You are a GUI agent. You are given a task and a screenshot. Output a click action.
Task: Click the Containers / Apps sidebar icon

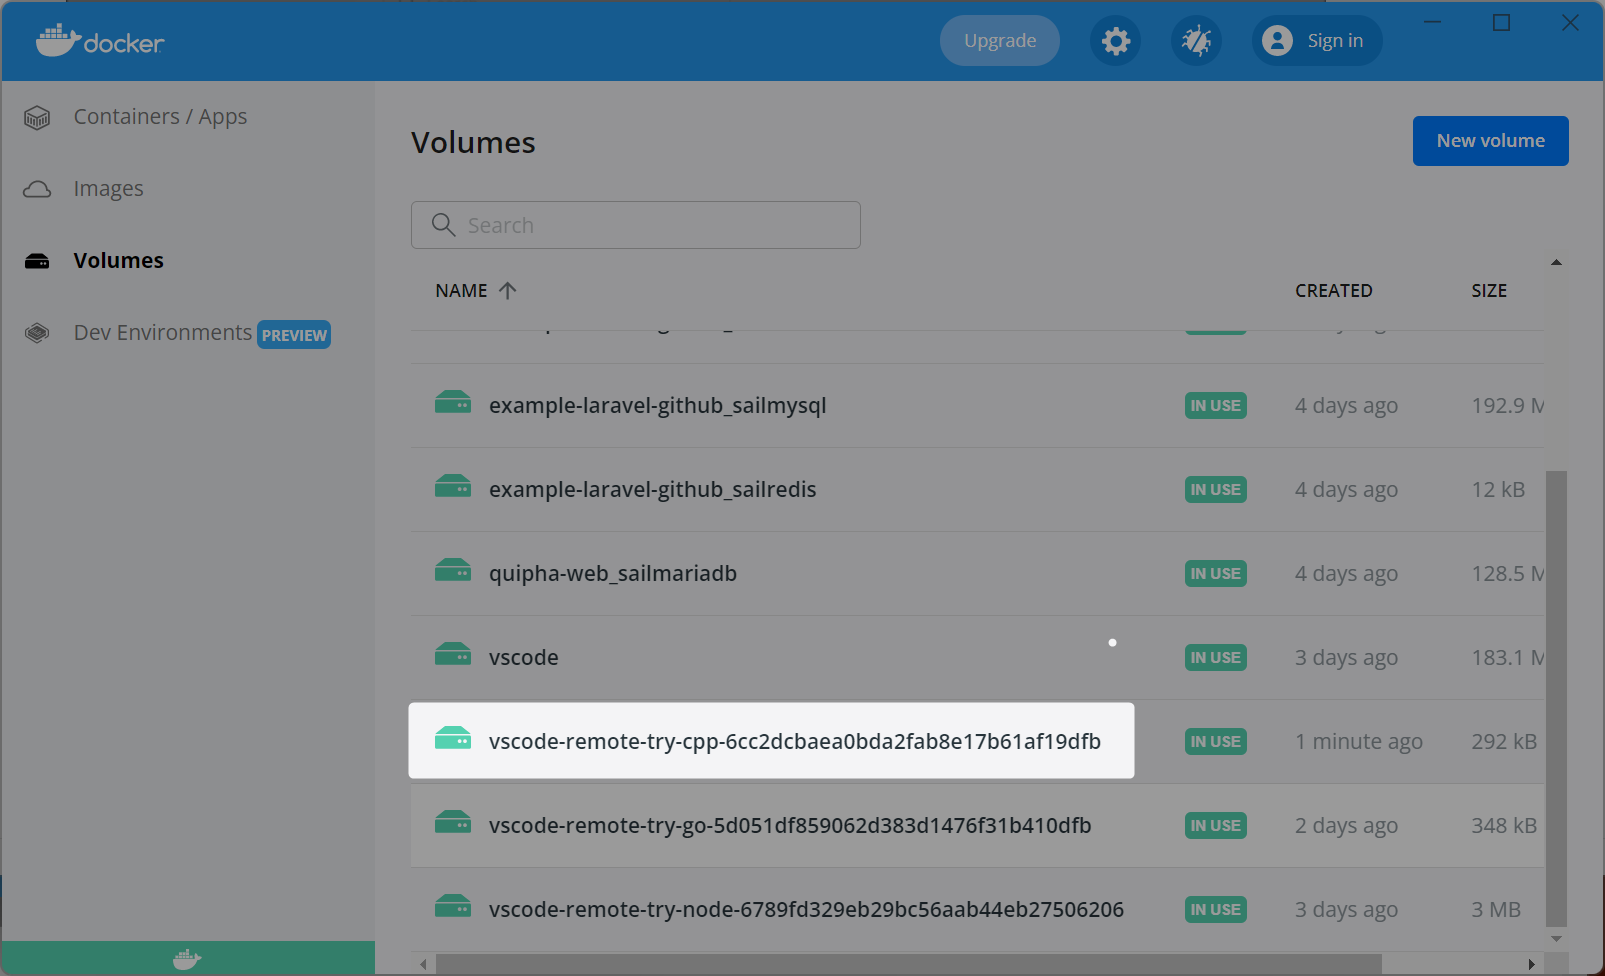[37, 118]
